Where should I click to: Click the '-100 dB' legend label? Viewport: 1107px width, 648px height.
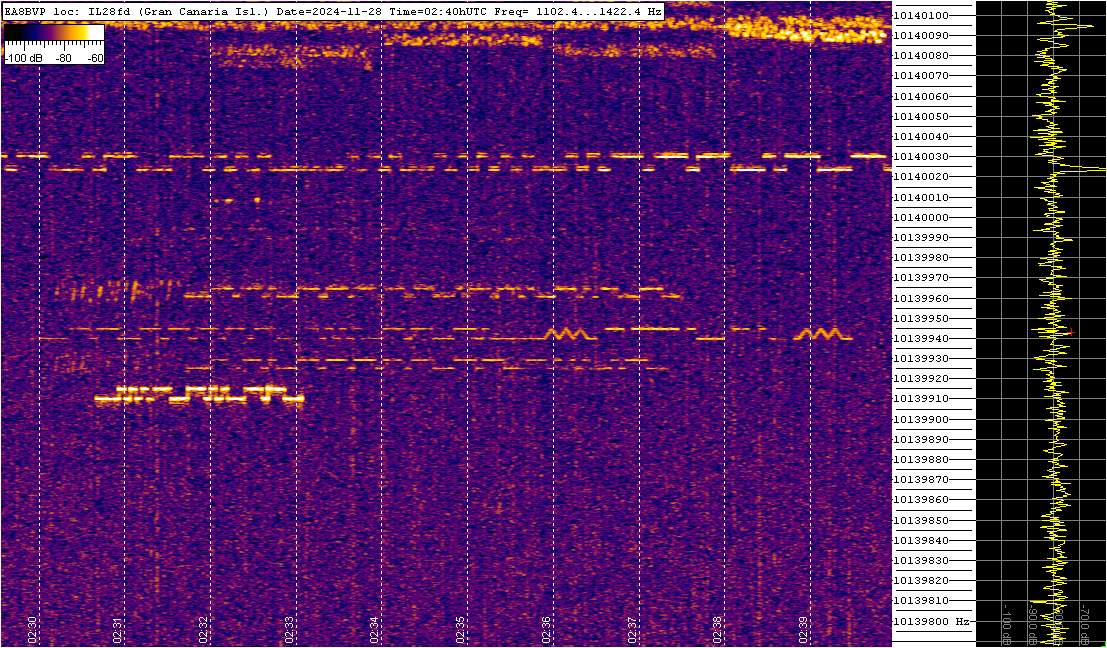(x=25, y=59)
